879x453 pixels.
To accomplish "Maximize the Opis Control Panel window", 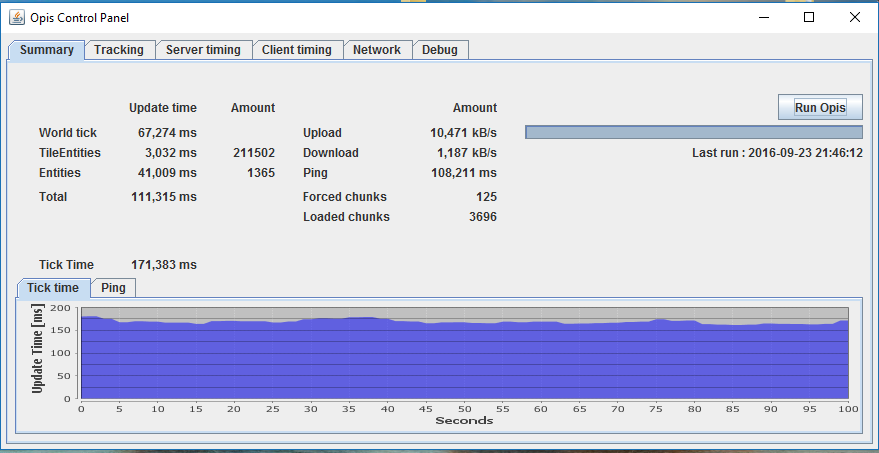I will click(x=809, y=17).
